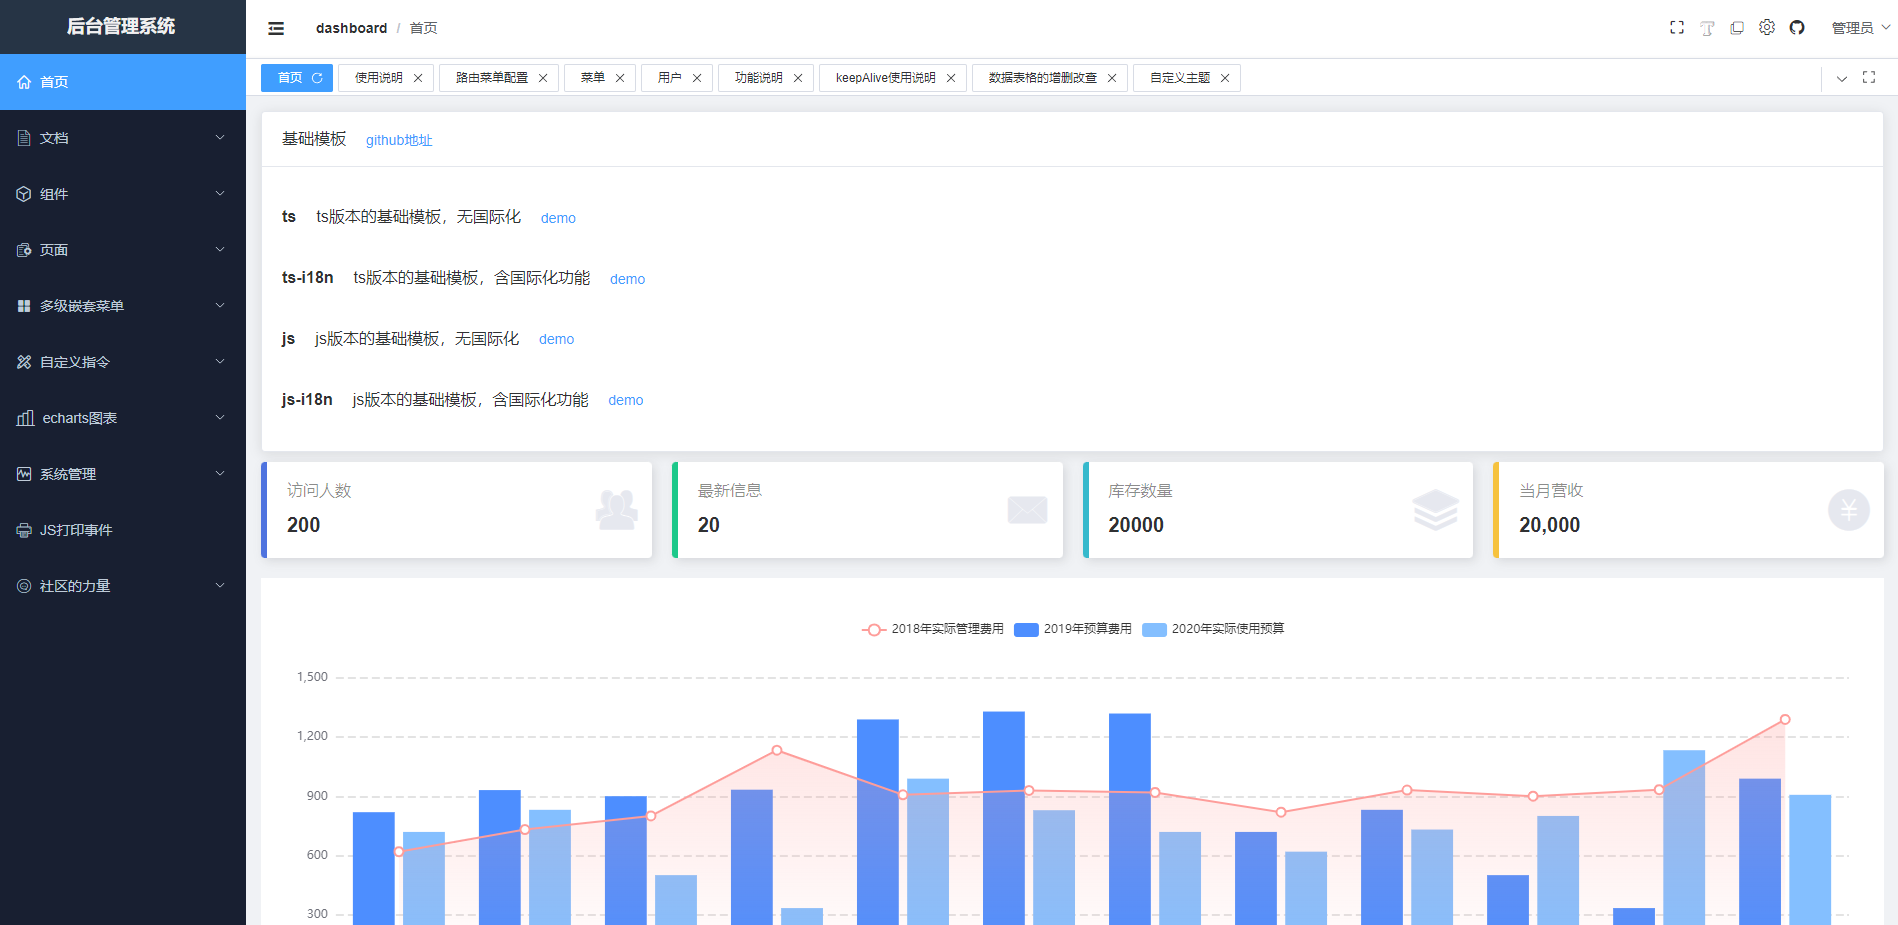
Task: Toggle the 2019年预算费用 legend series
Action: pyautogui.click(x=1072, y=629)
